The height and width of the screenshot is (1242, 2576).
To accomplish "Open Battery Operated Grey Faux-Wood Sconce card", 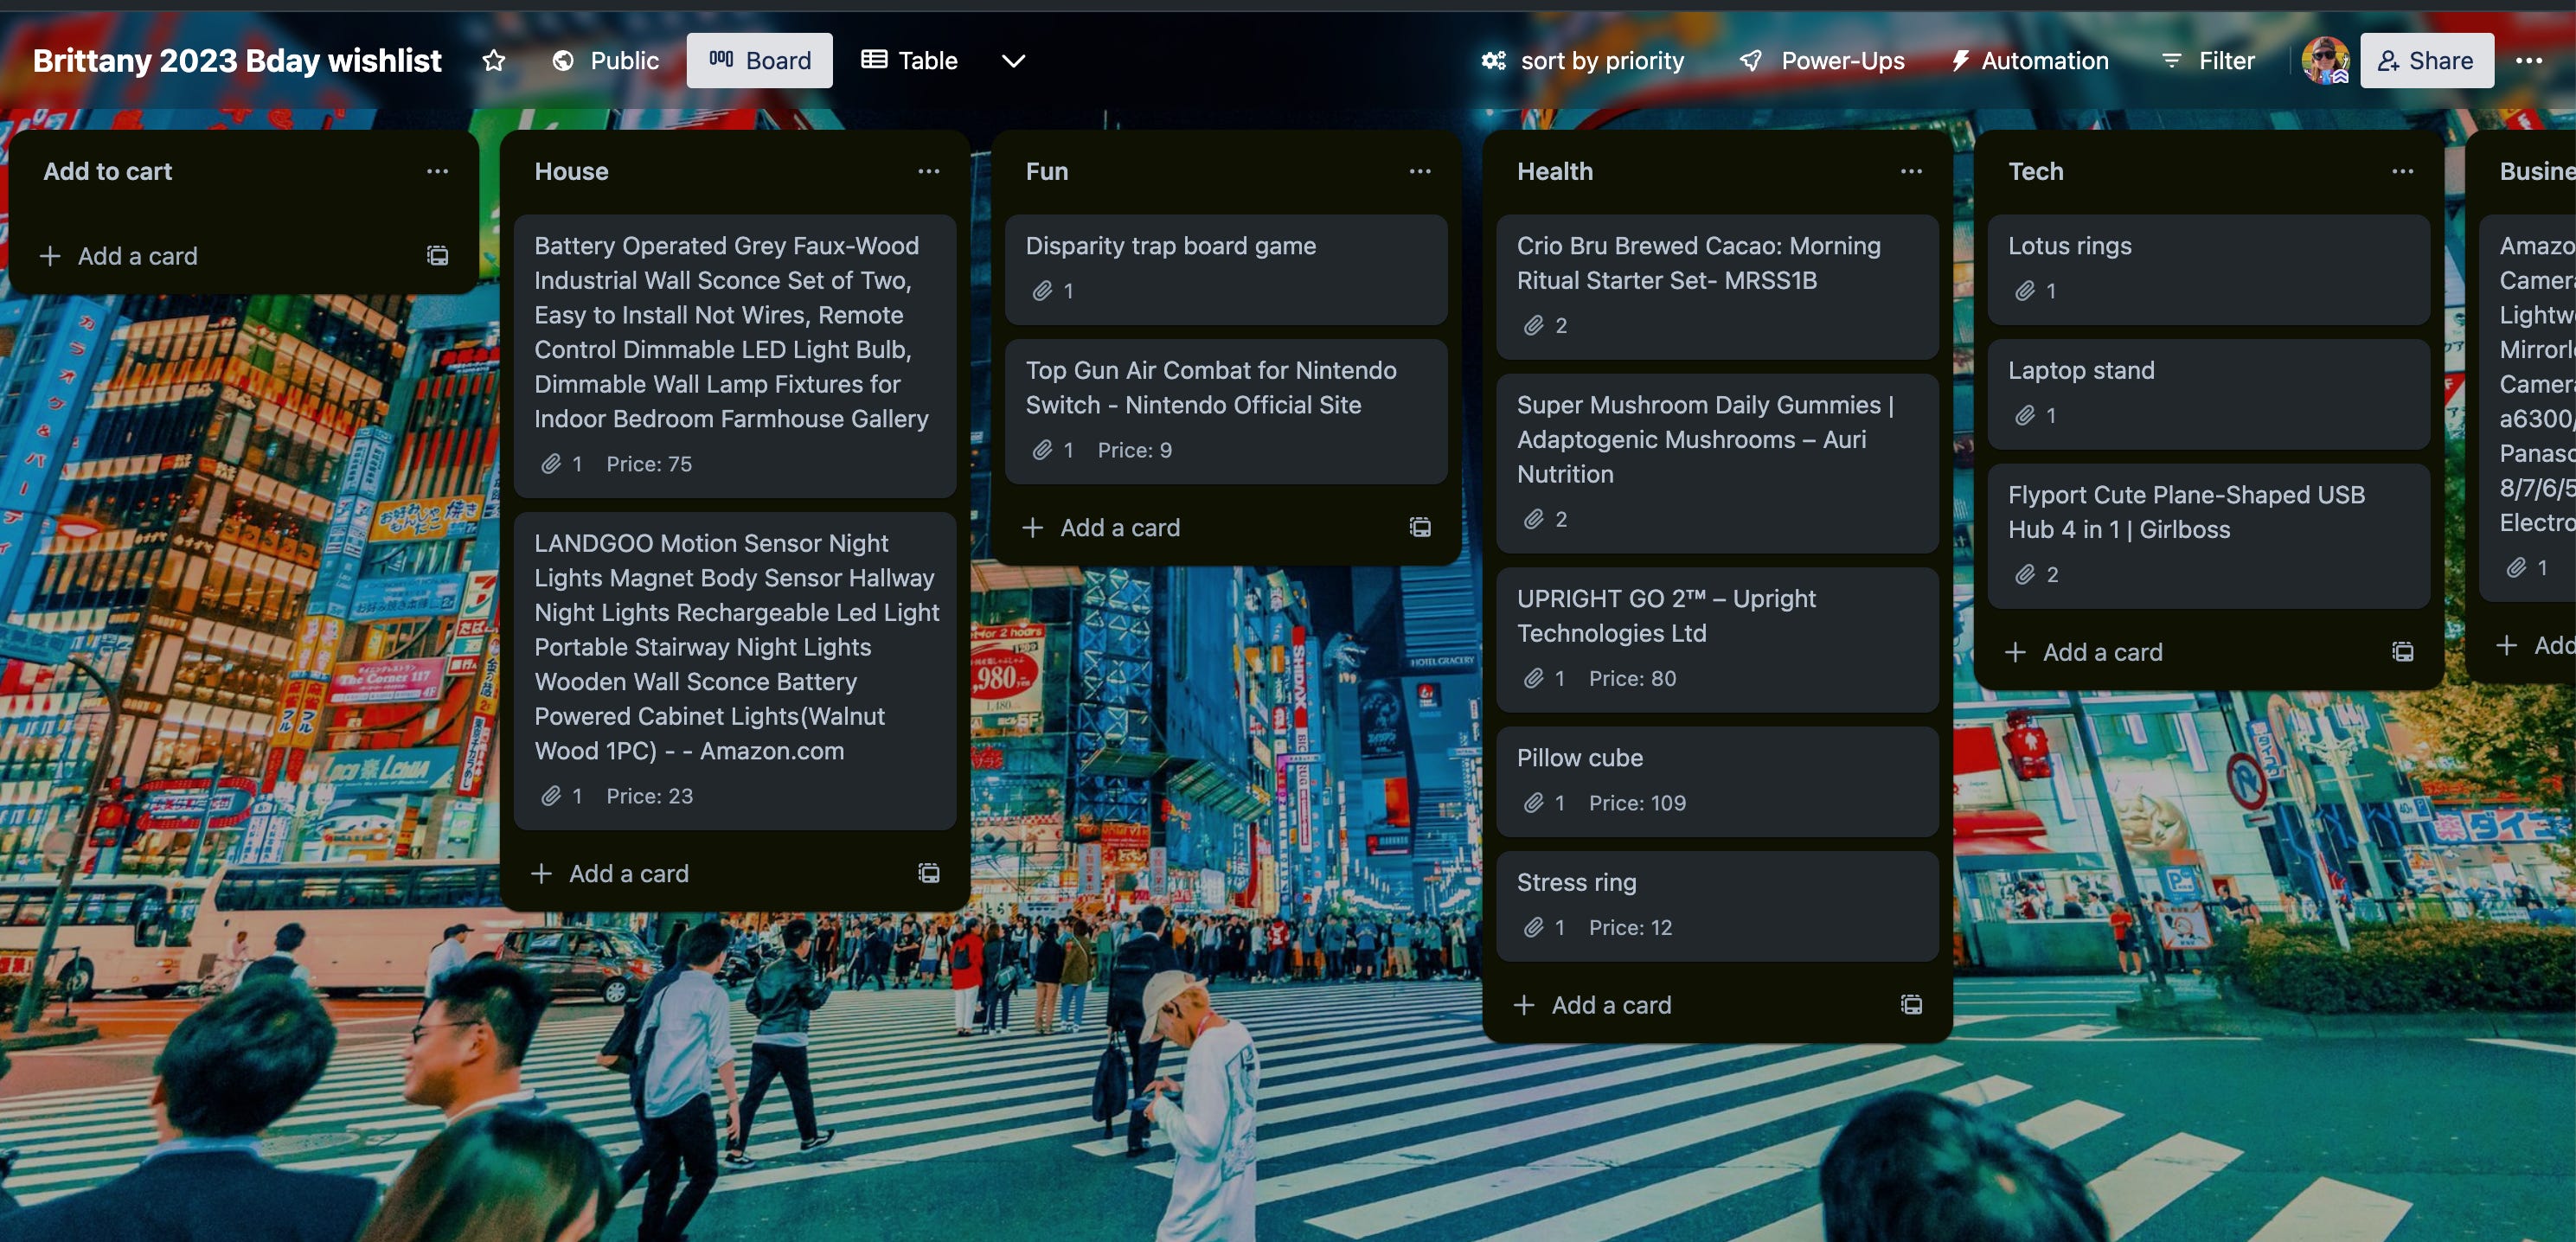I will 735,356.
